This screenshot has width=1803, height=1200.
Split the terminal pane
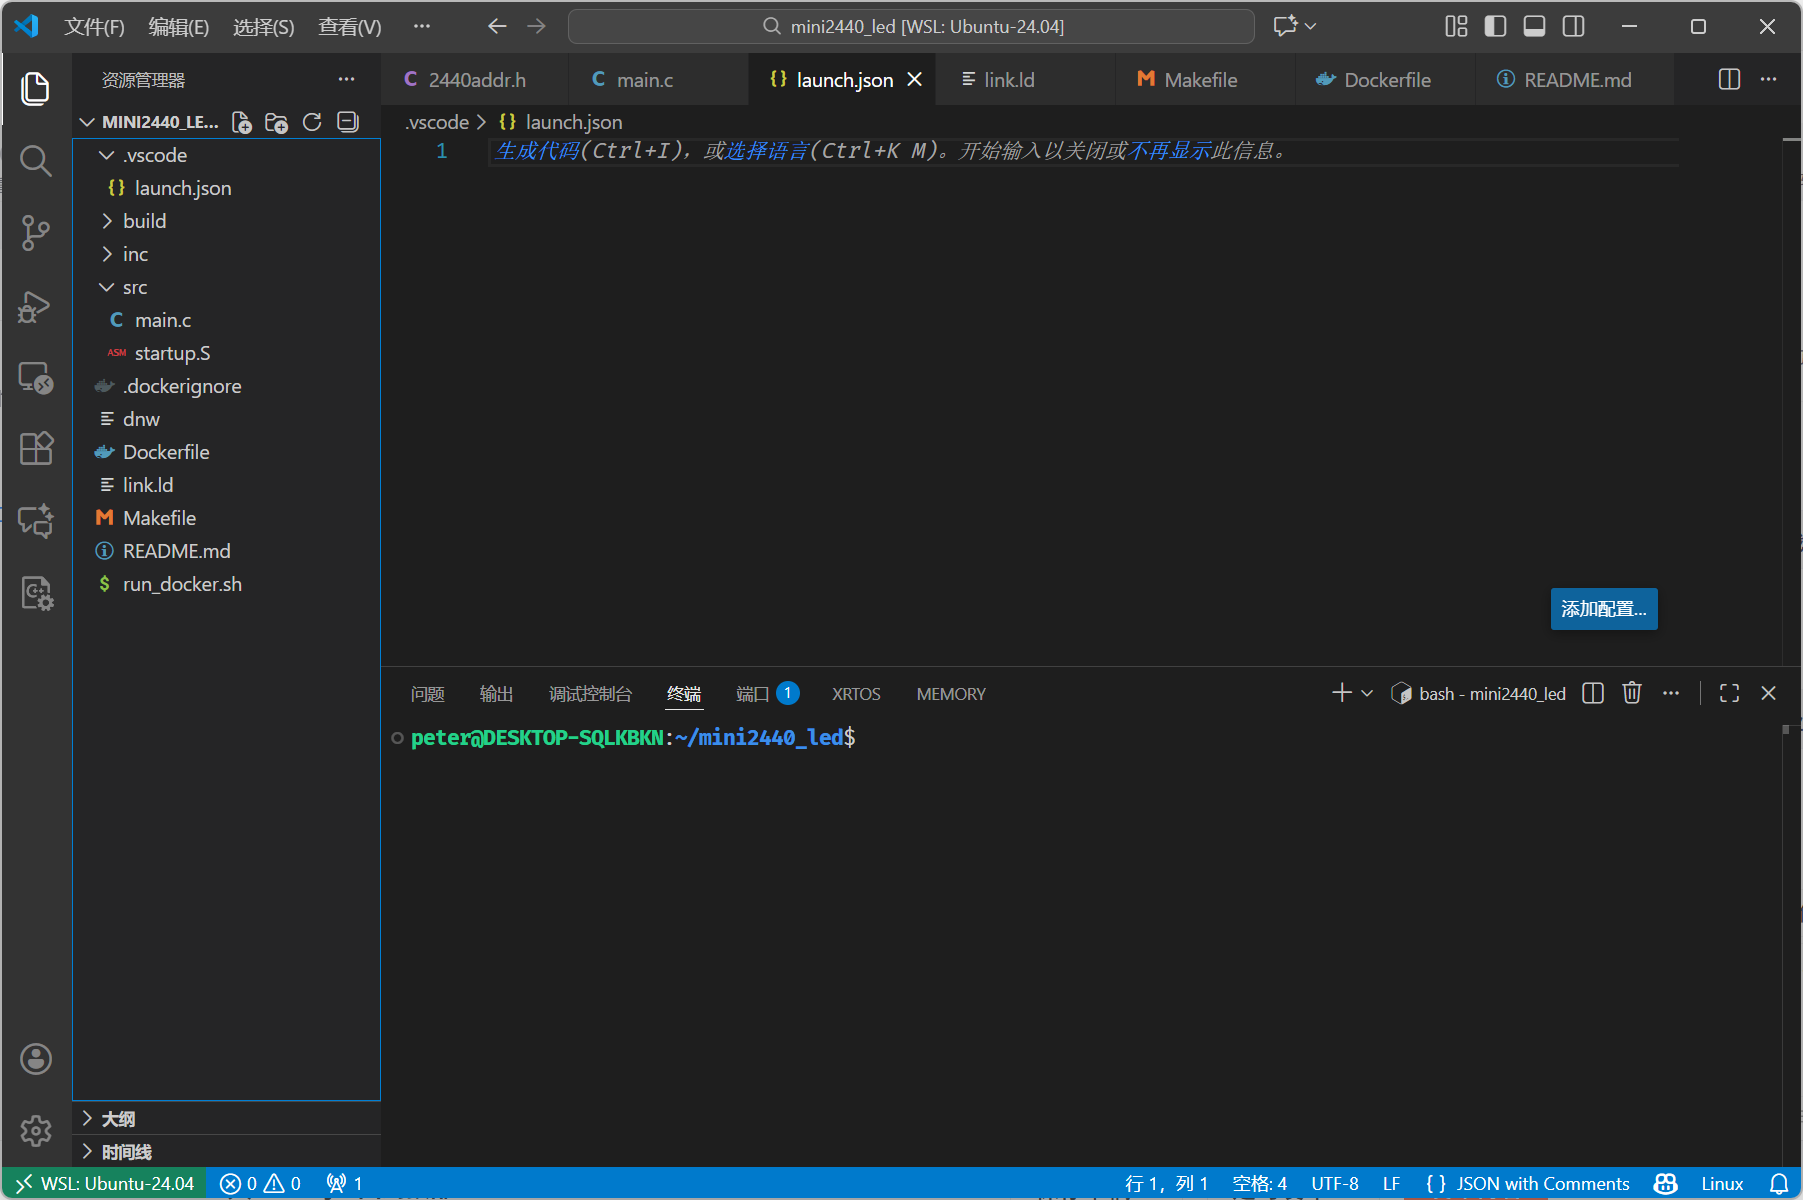[x=1592, y=692]
